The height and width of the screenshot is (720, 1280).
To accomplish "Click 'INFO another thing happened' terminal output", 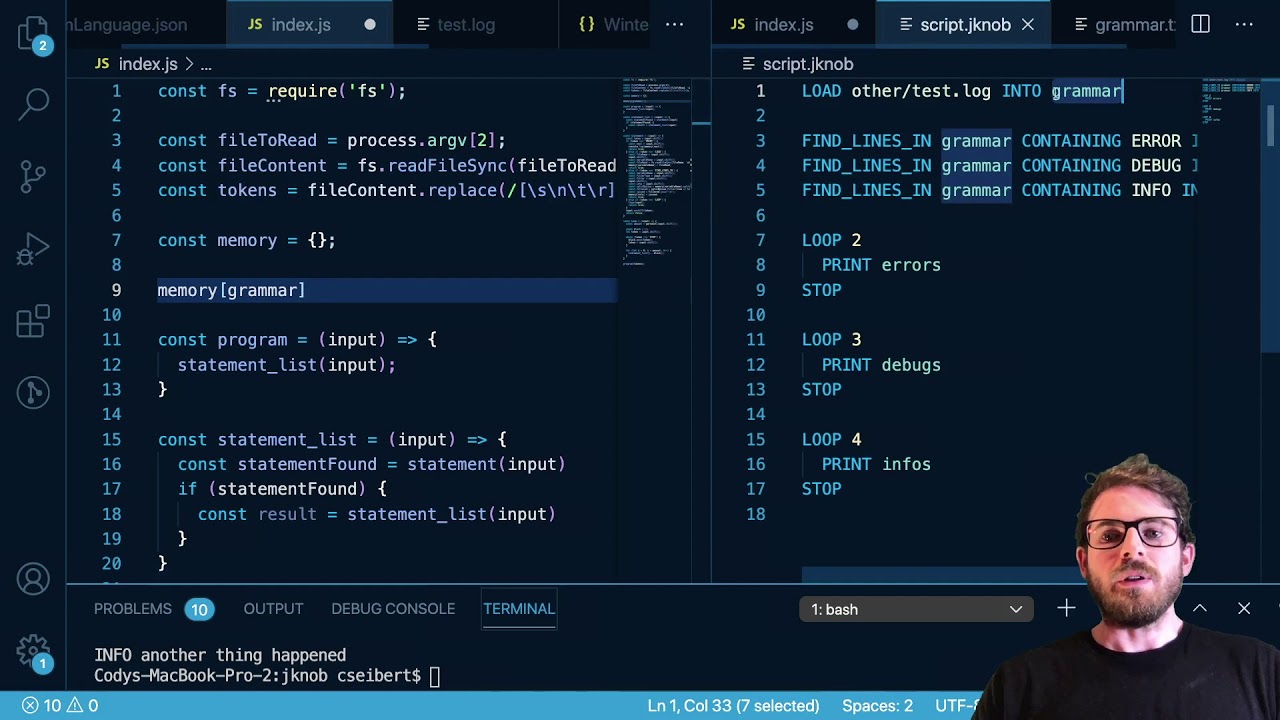I will pos(220,655).
